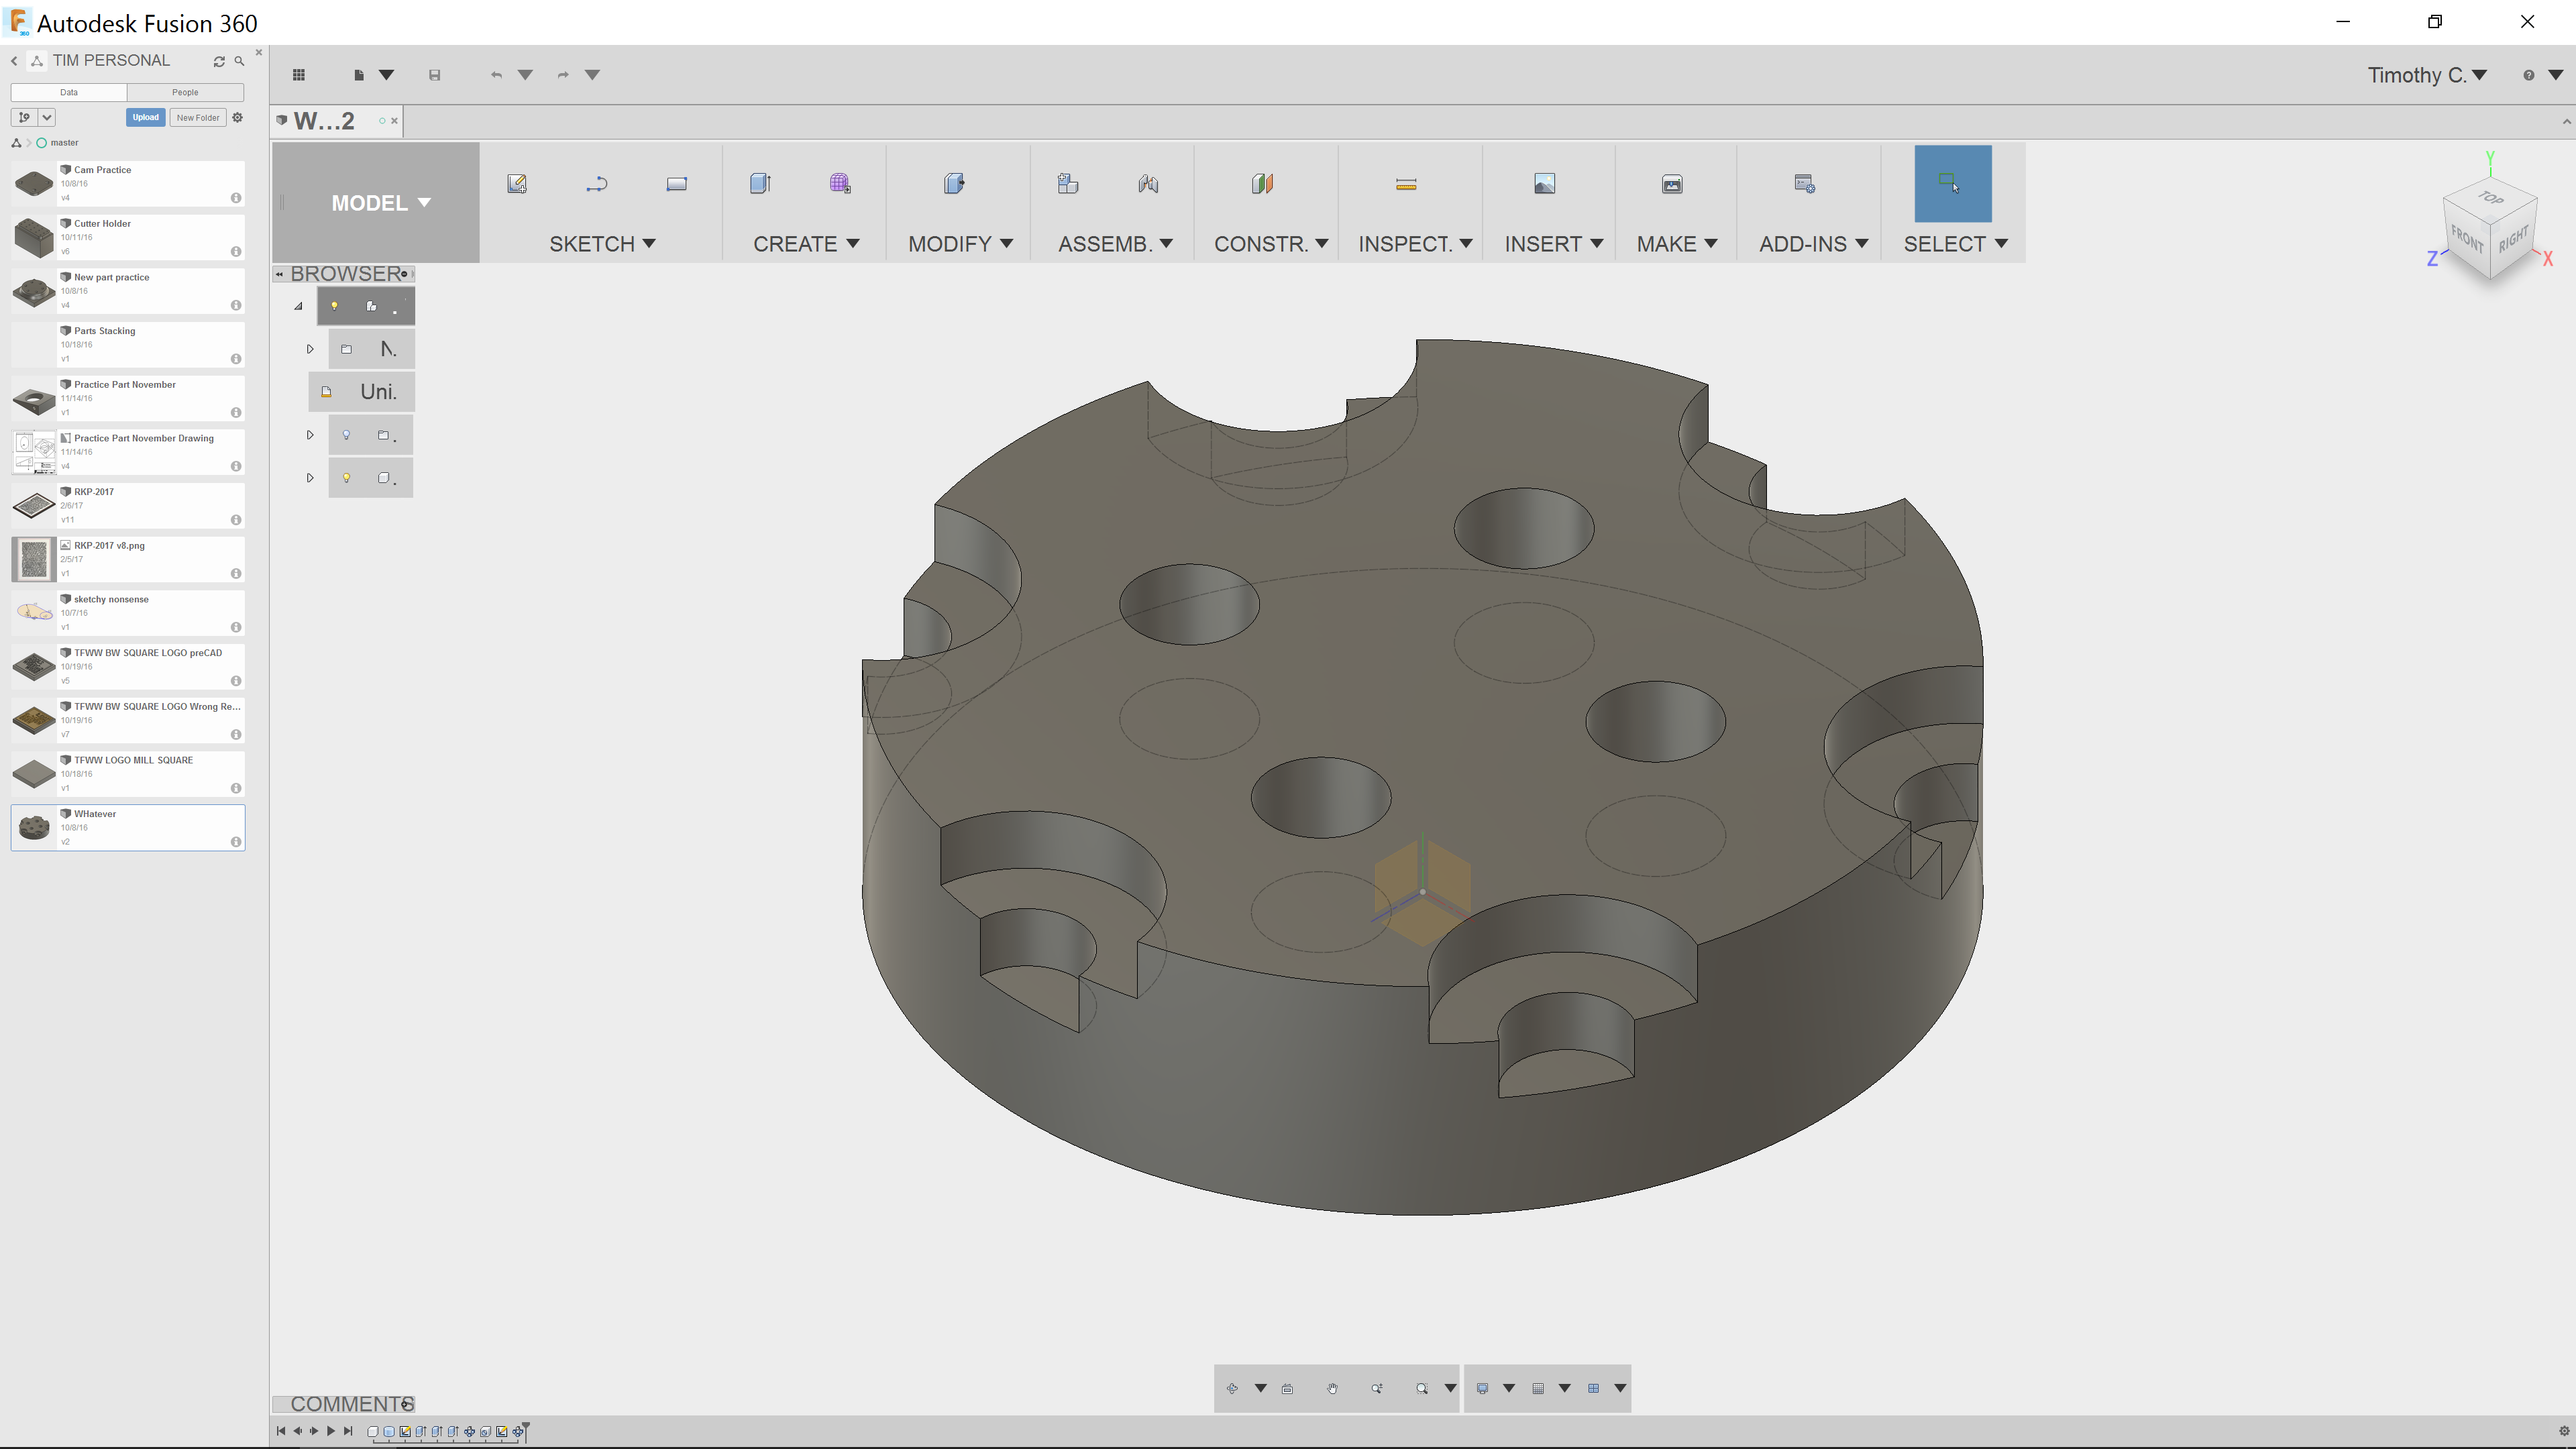Viewport: 2576px width, 1449px height.
Task: Toggle visibility bulb of the selected component
Action: 335,306
